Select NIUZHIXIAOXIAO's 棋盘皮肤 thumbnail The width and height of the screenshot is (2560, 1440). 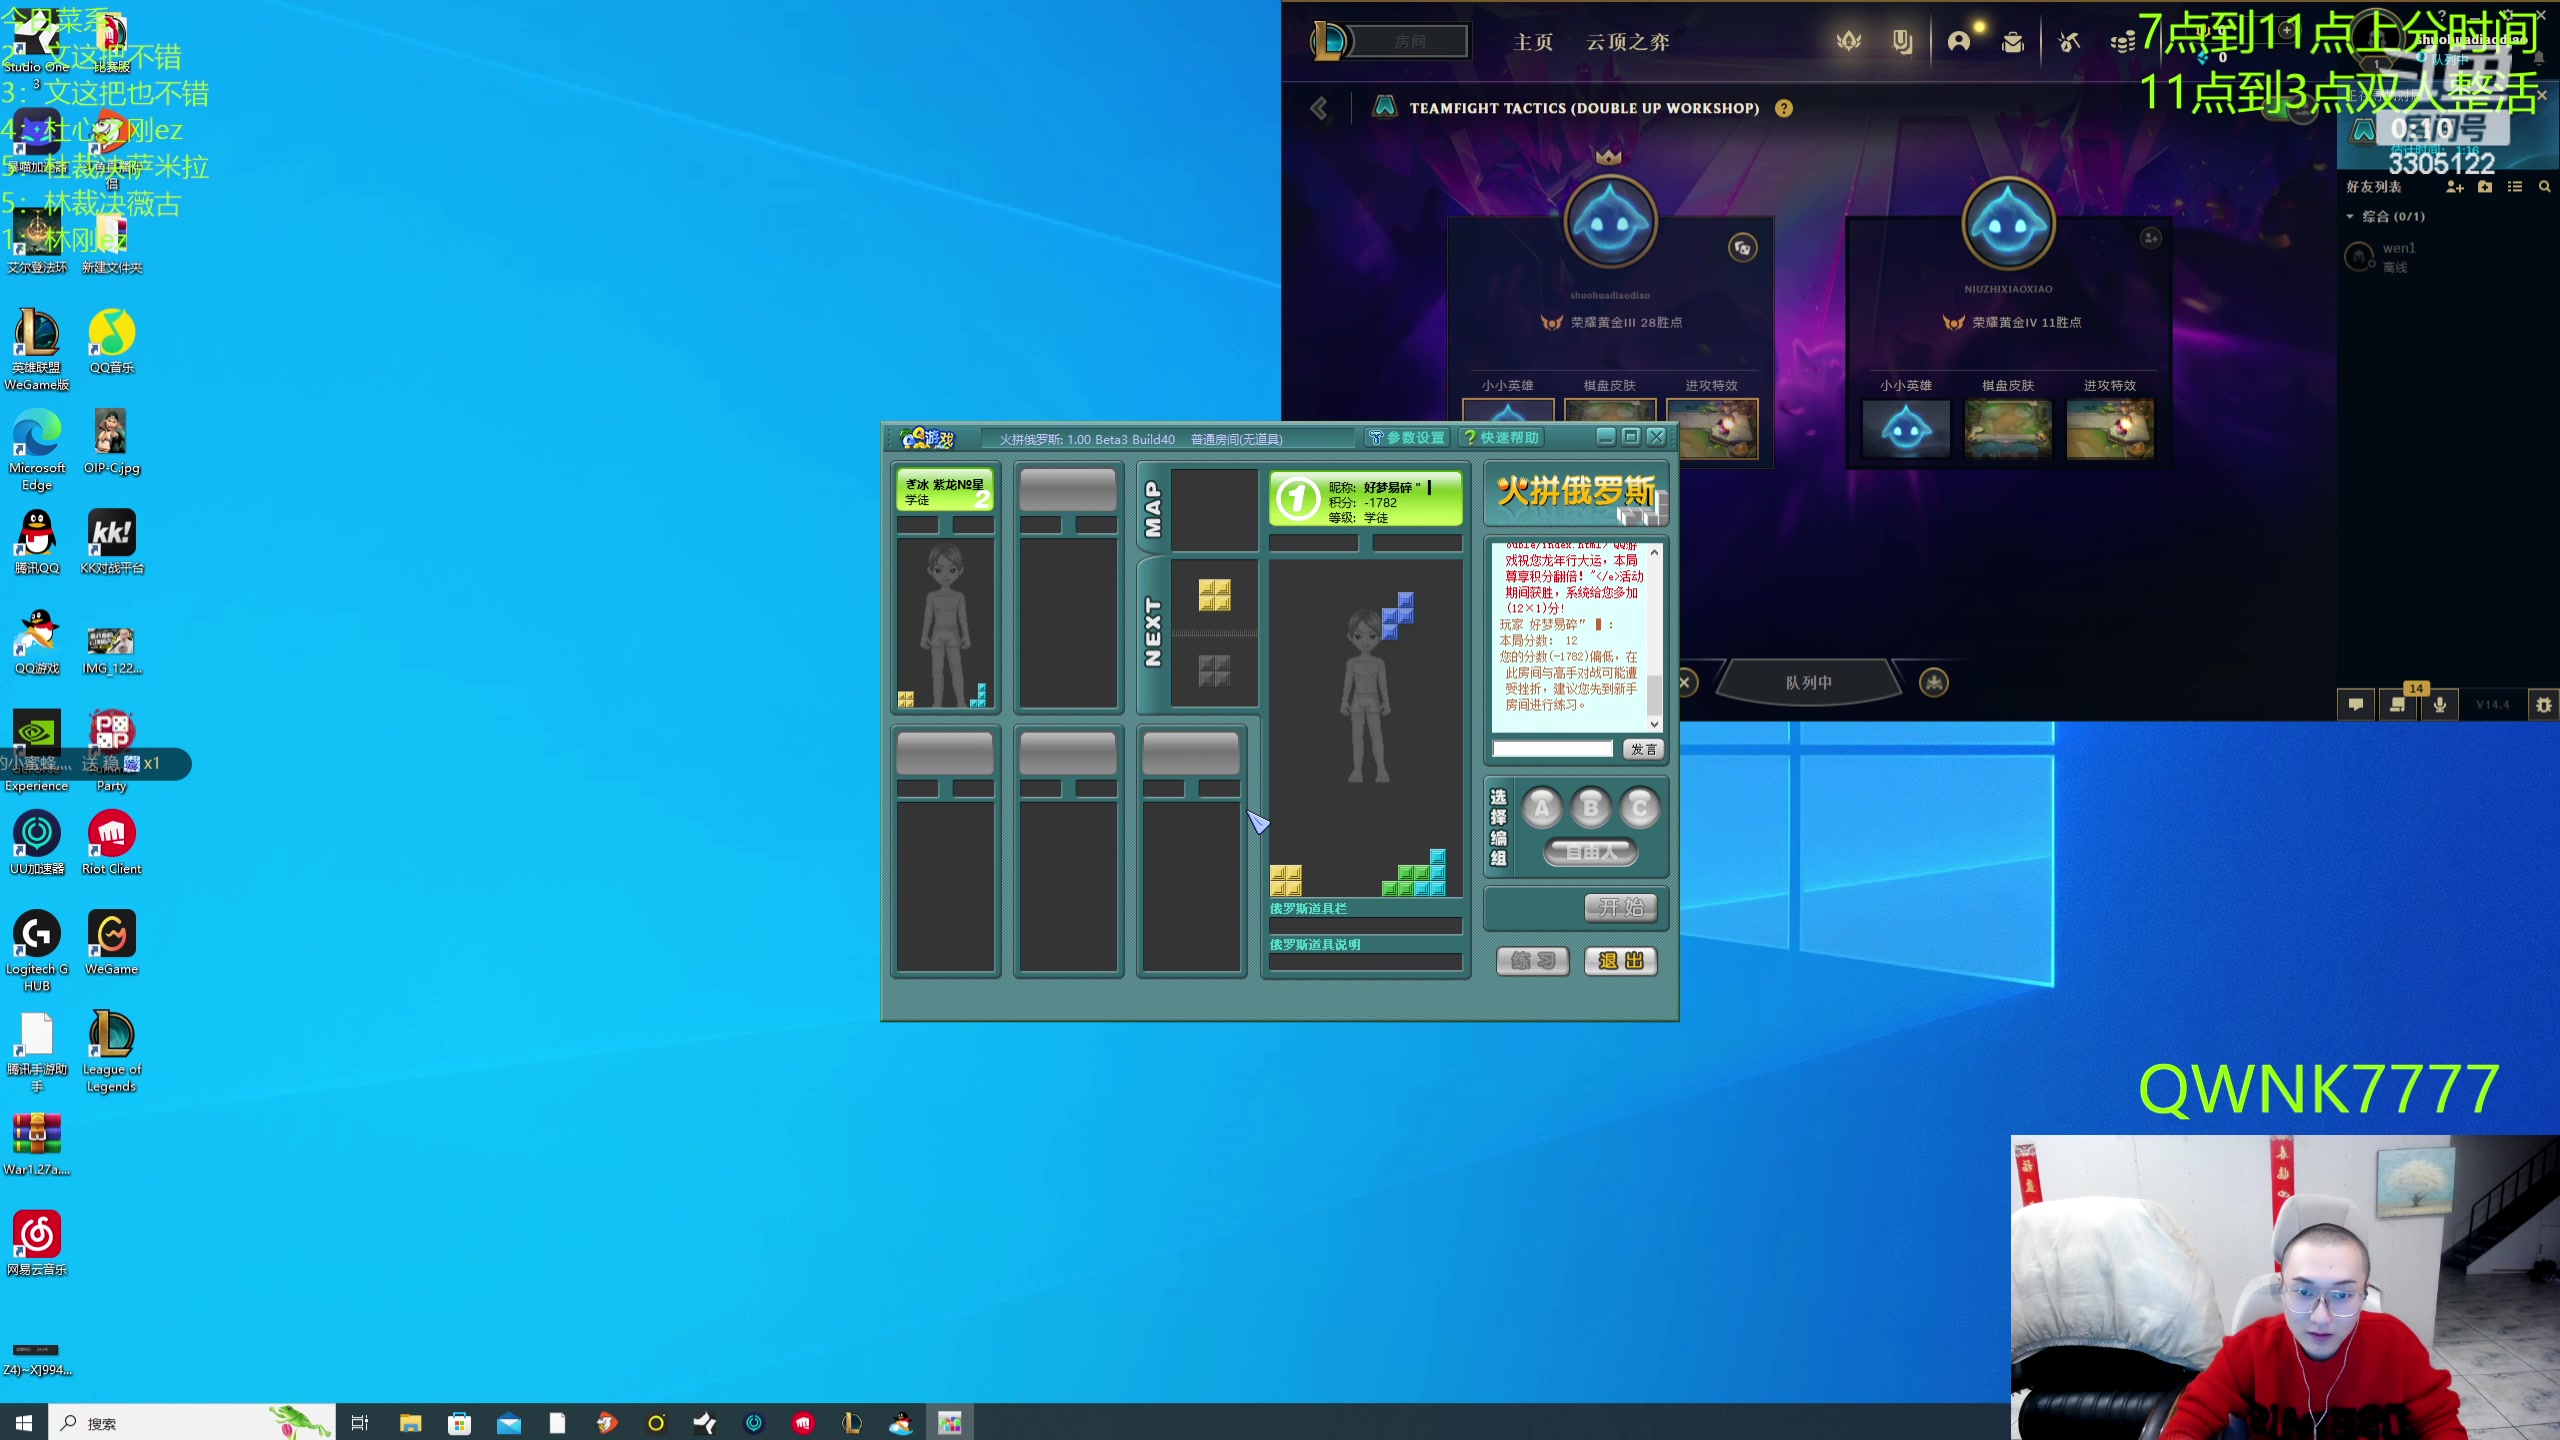click(2008, 429)
